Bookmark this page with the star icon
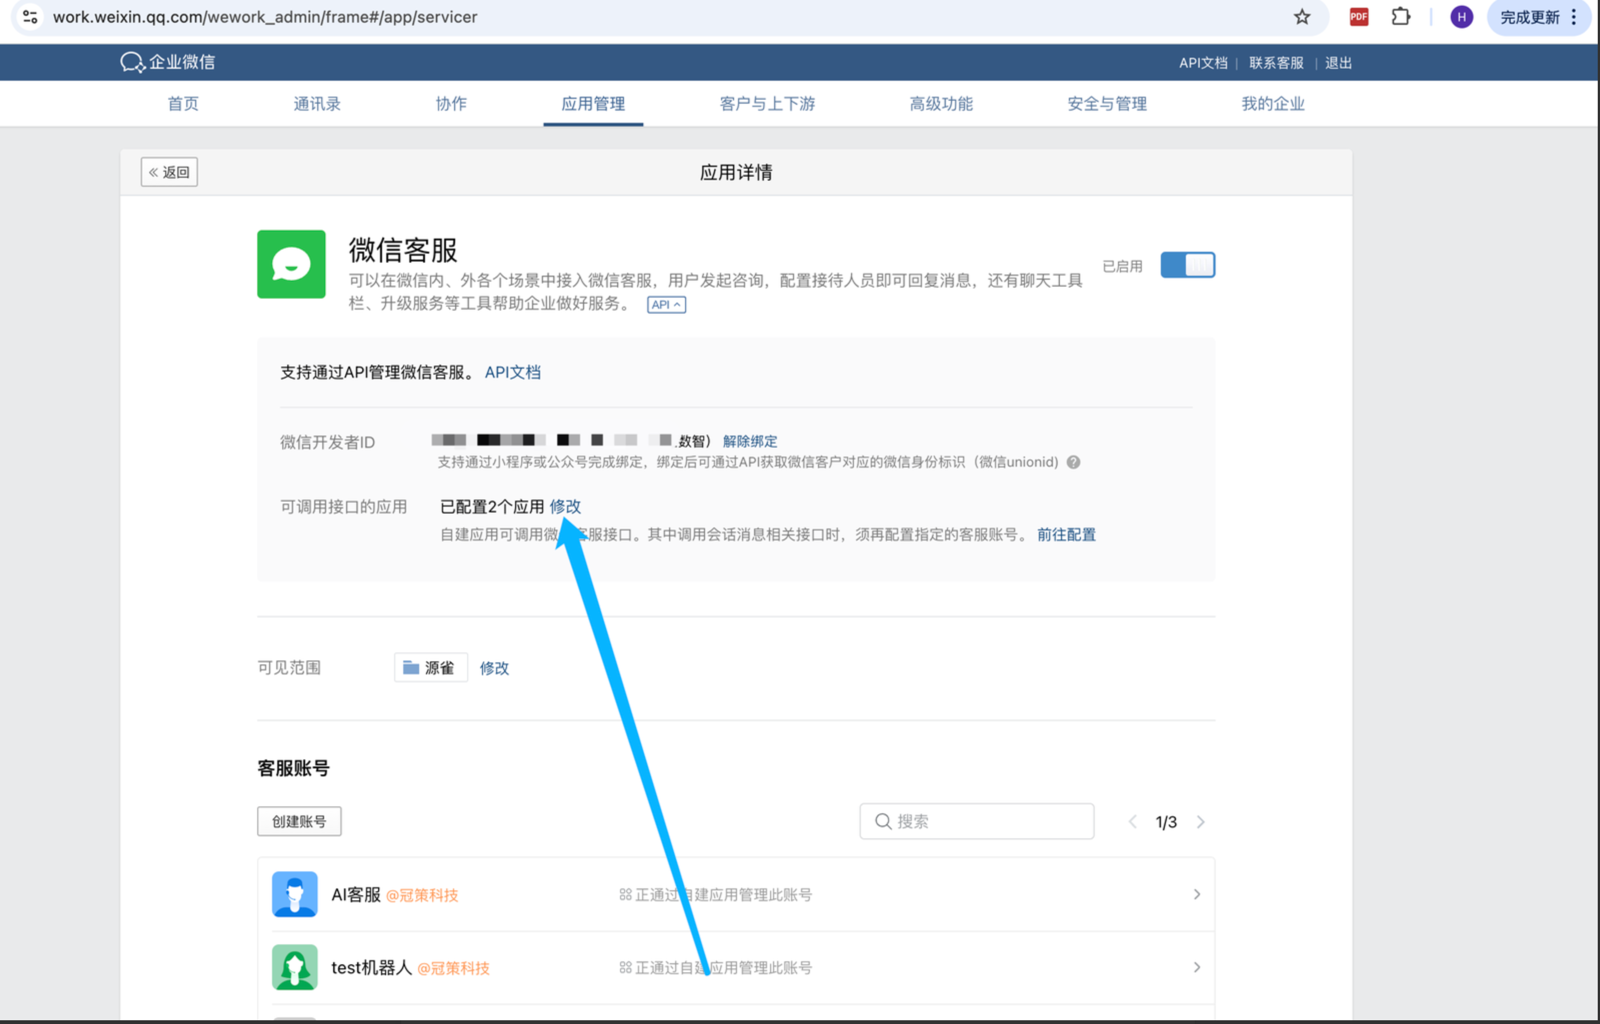The width and height of the screenshot is (1600, 1024). coord(1302,17)
